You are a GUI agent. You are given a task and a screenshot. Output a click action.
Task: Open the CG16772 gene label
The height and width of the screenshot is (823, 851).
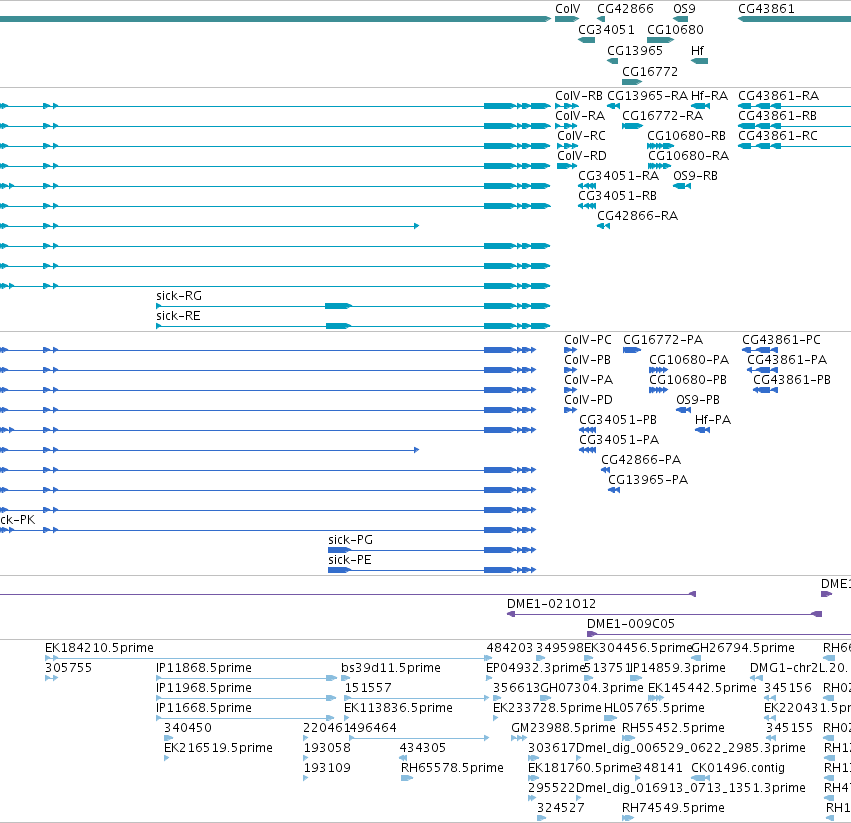coord(650,72)
